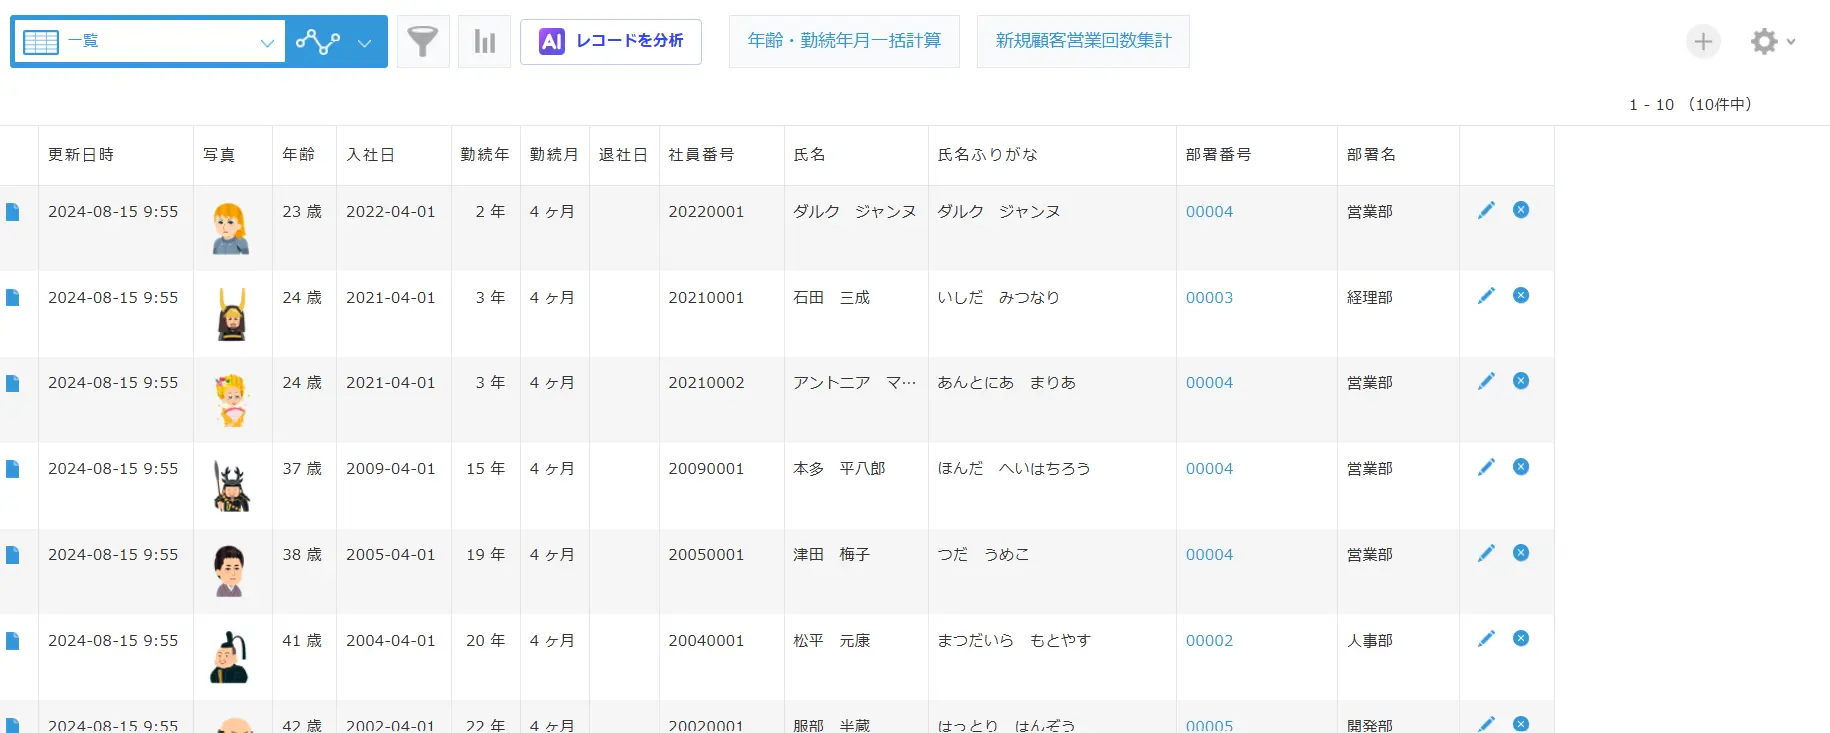The image size is (1830, 733).
Task: Open the settings gear dropdown
Action: [x=1772, y=42]
